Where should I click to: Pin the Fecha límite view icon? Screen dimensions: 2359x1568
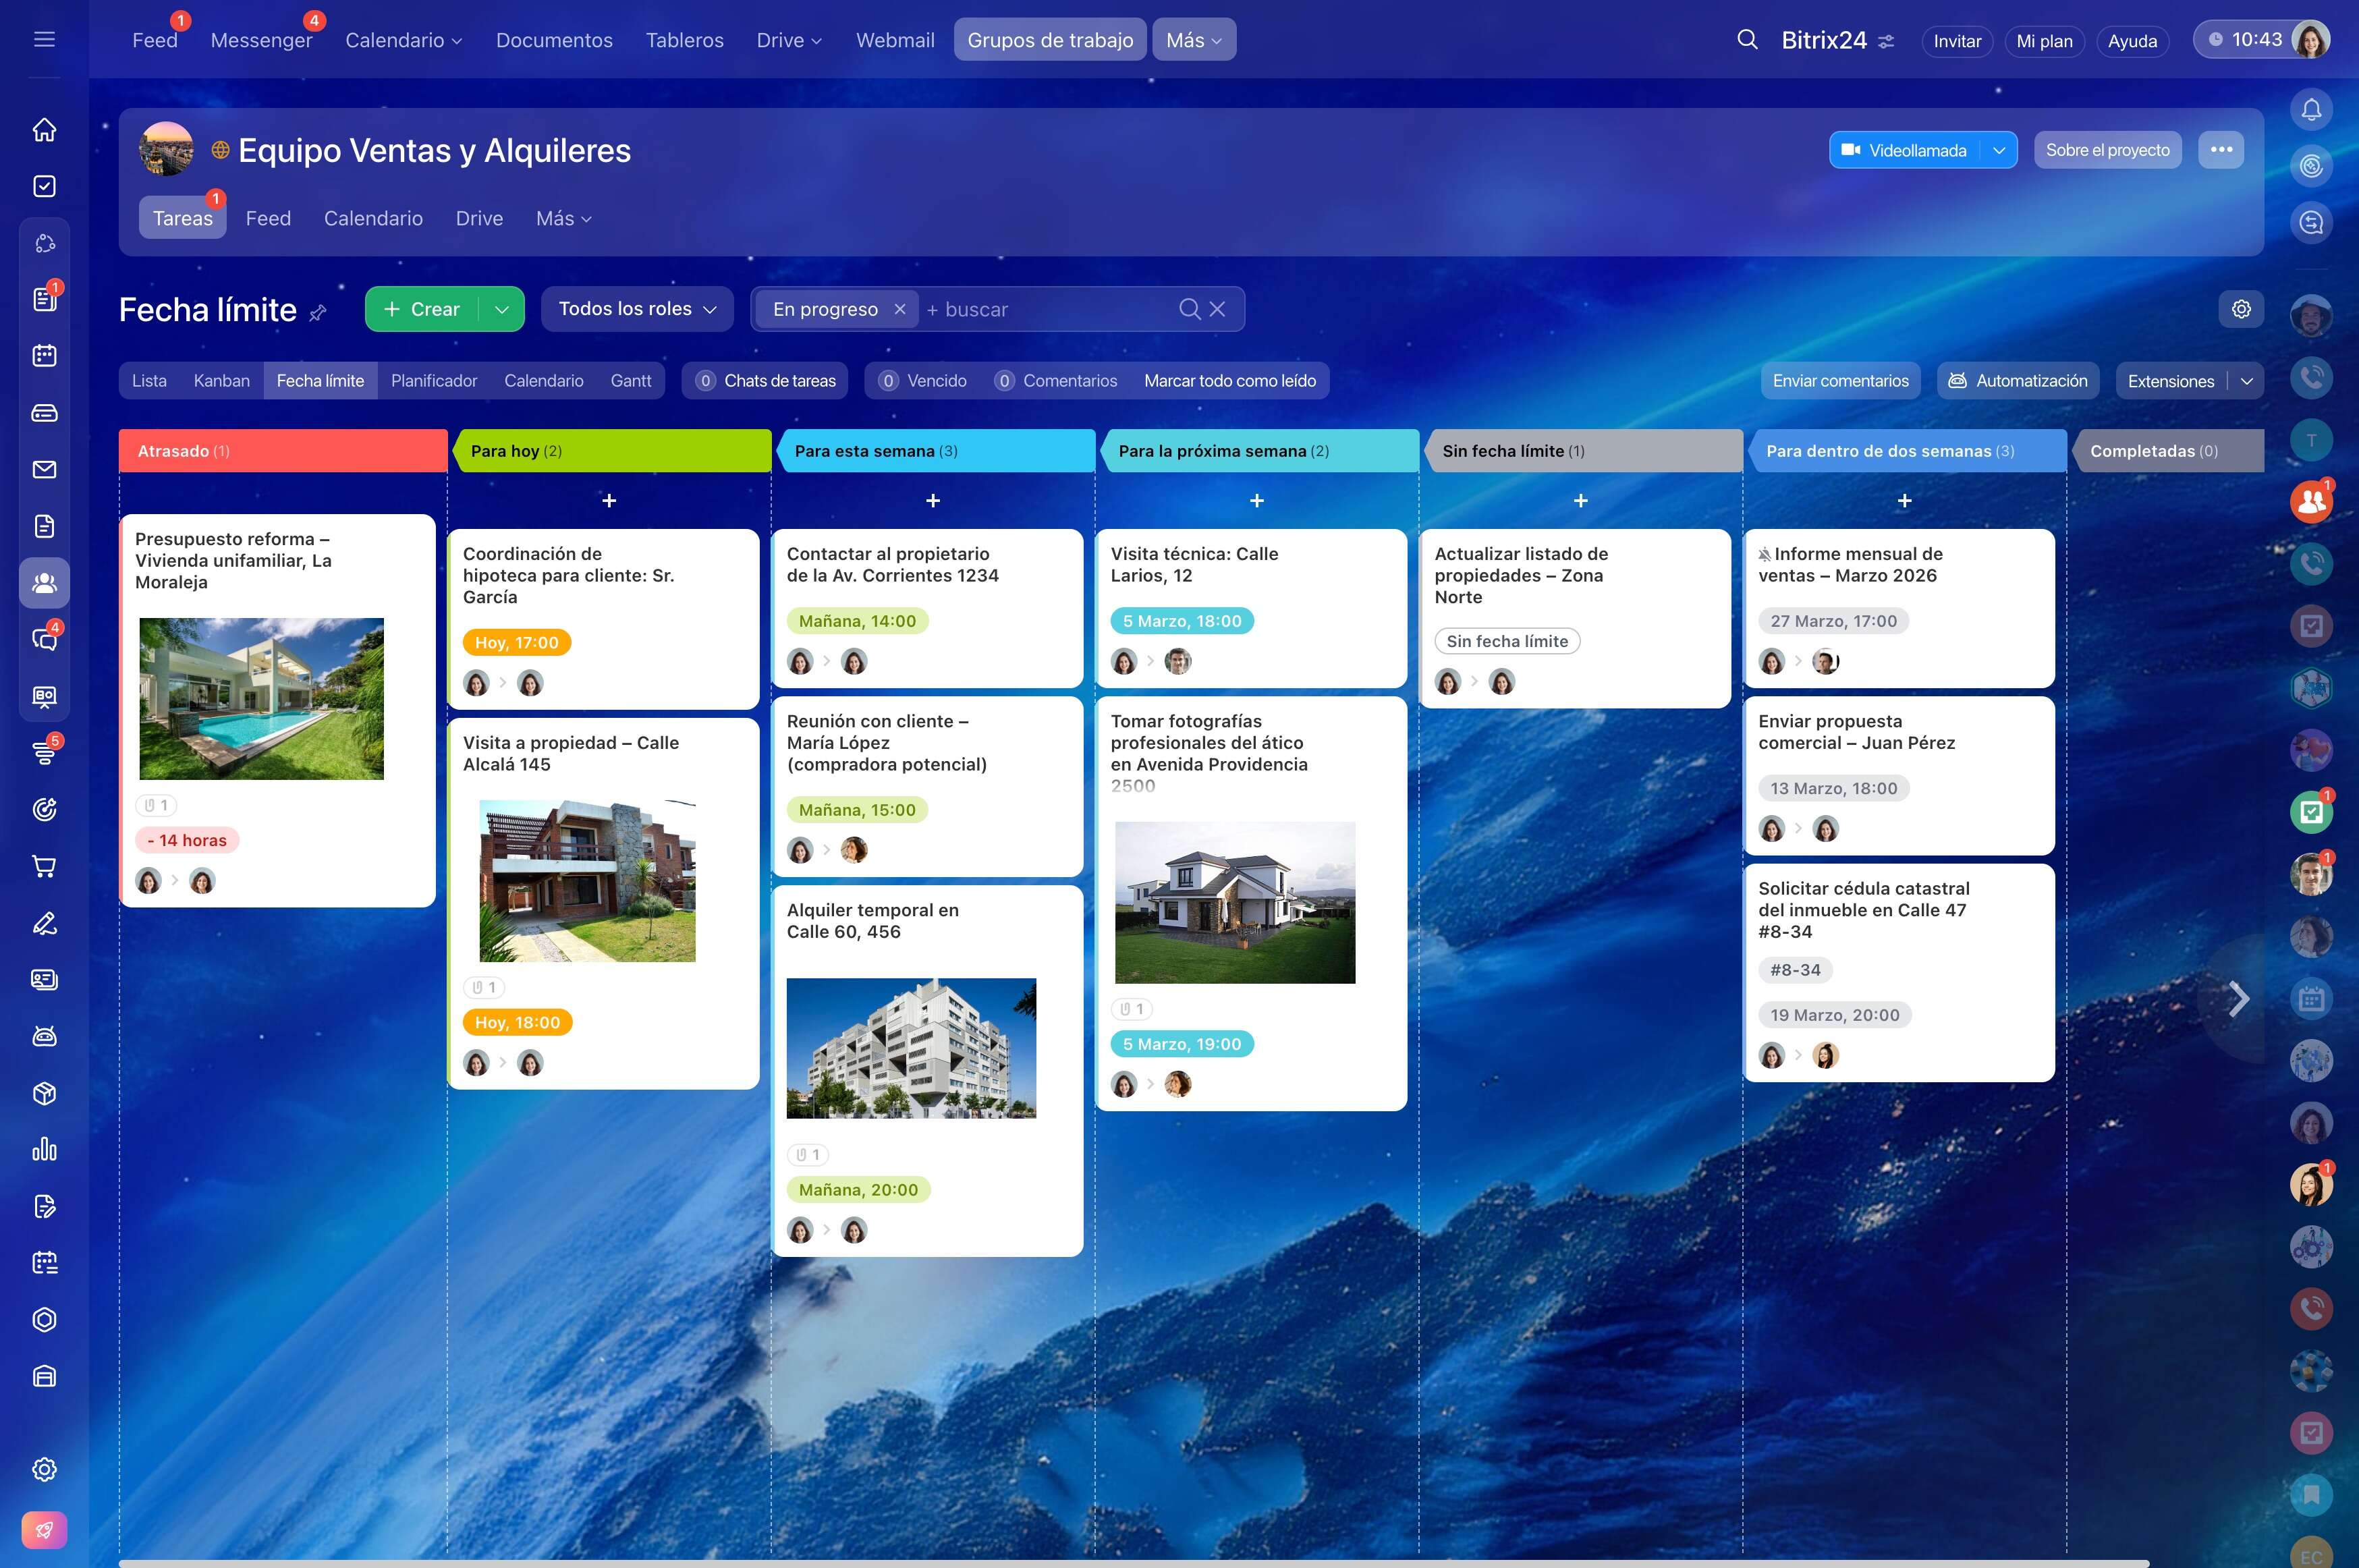point(318,313)
